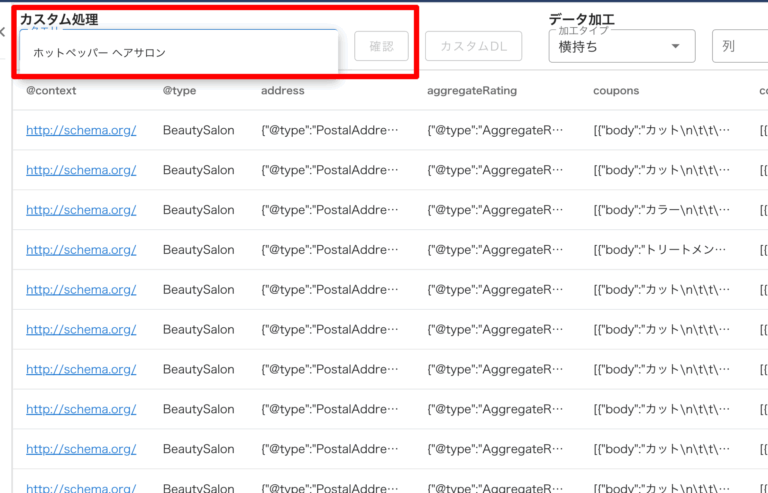This screenshot has height=493, width=768.
Task: Click the 列 input field
Action: coord(739,46)
